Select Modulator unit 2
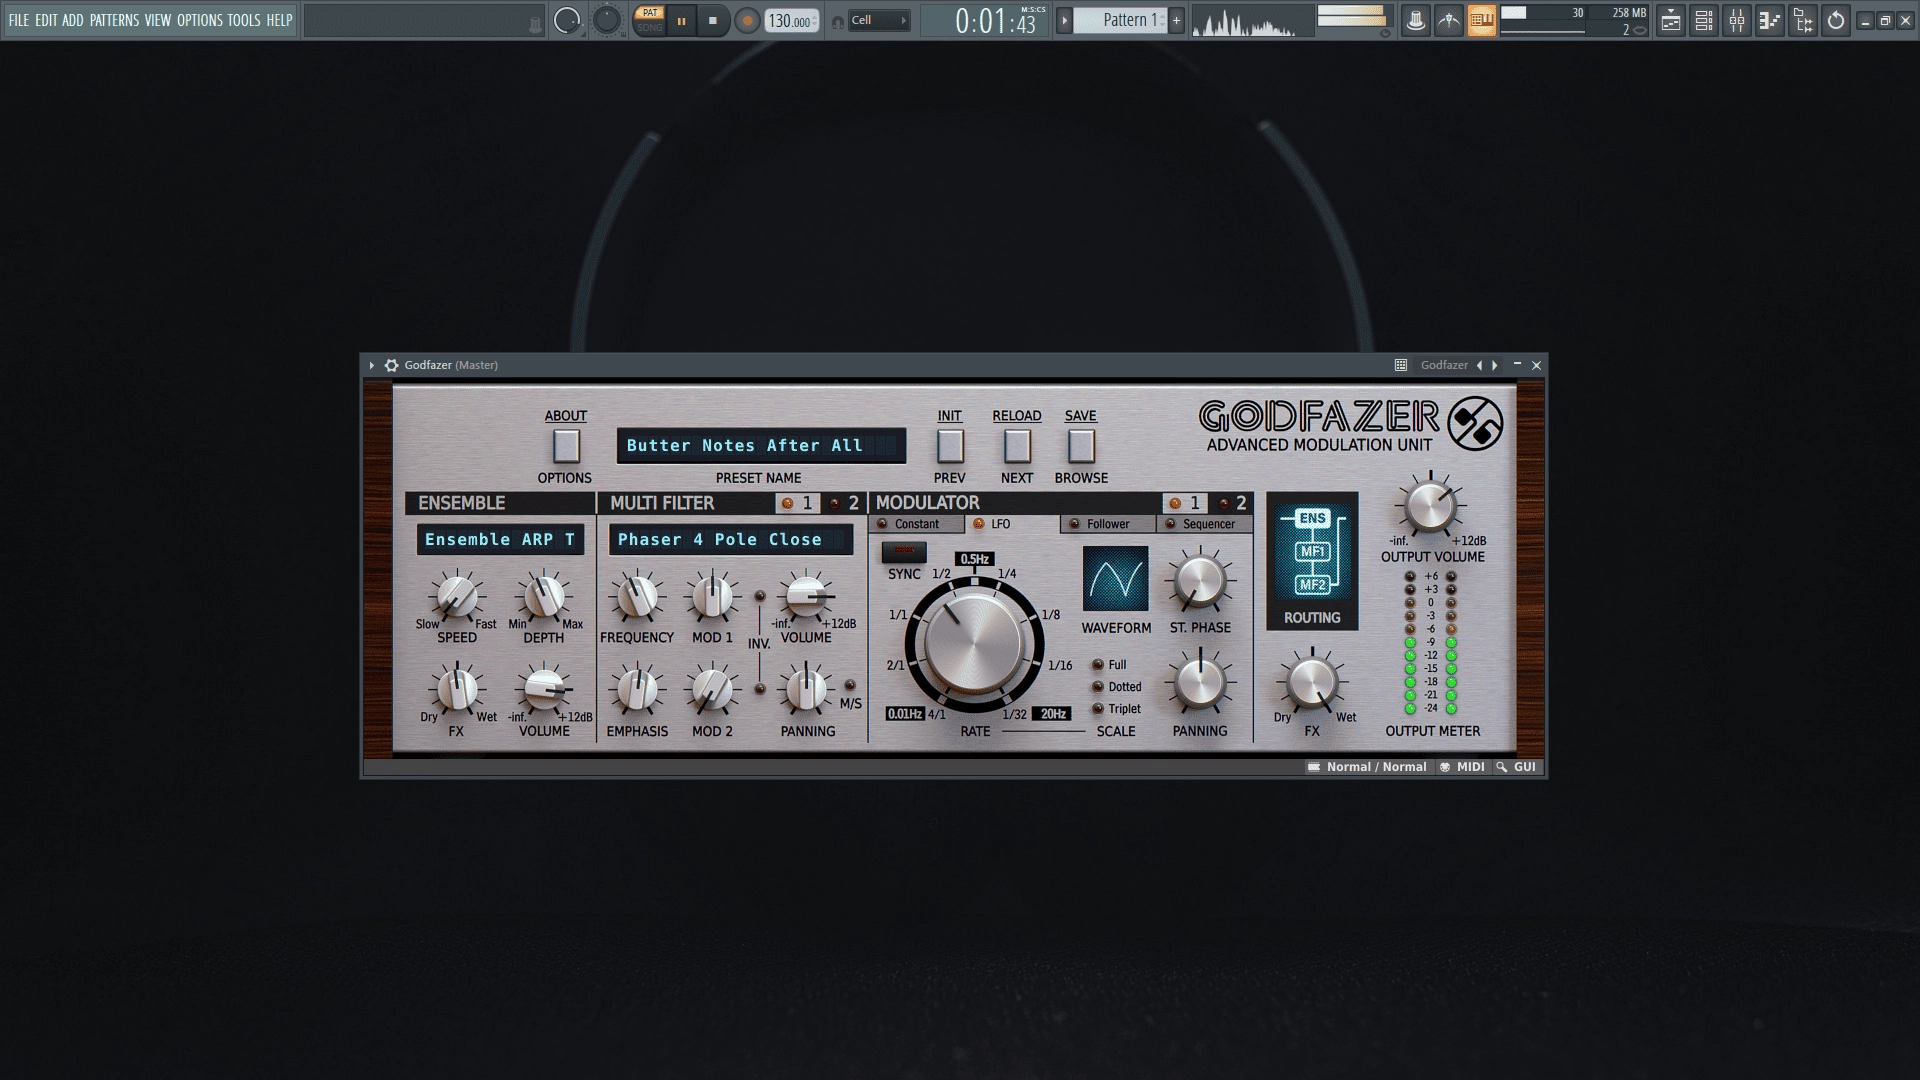Screen dimensions: 1920x1080 coord(1231,503)
